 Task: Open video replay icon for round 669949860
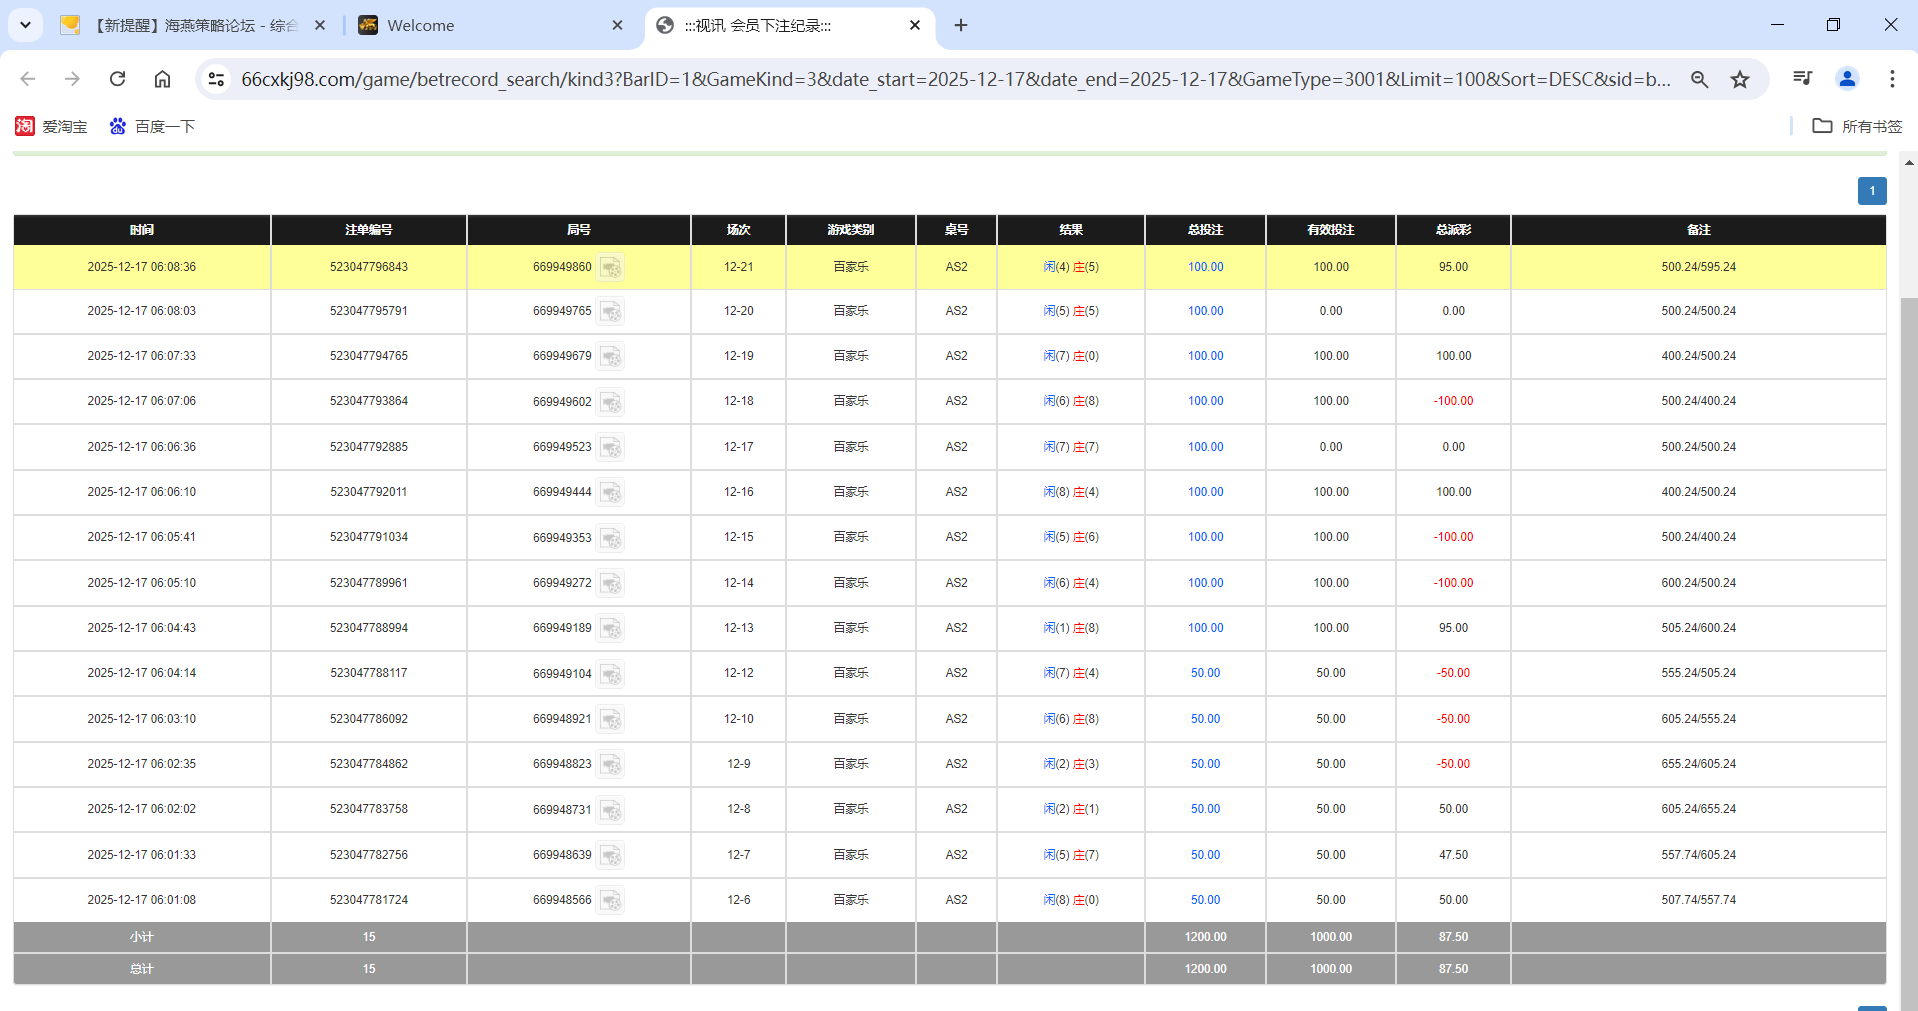610,268
